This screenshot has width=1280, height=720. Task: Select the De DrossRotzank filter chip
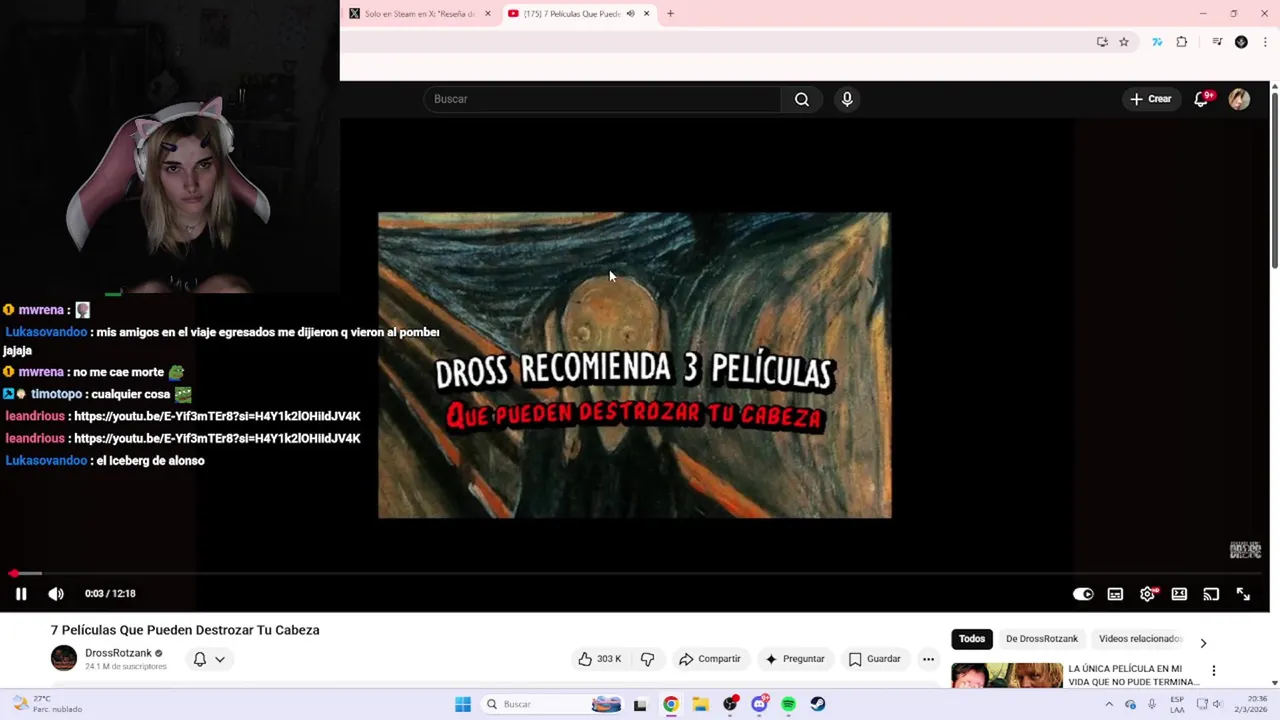pyautogui.click(x=1042, y=639)
